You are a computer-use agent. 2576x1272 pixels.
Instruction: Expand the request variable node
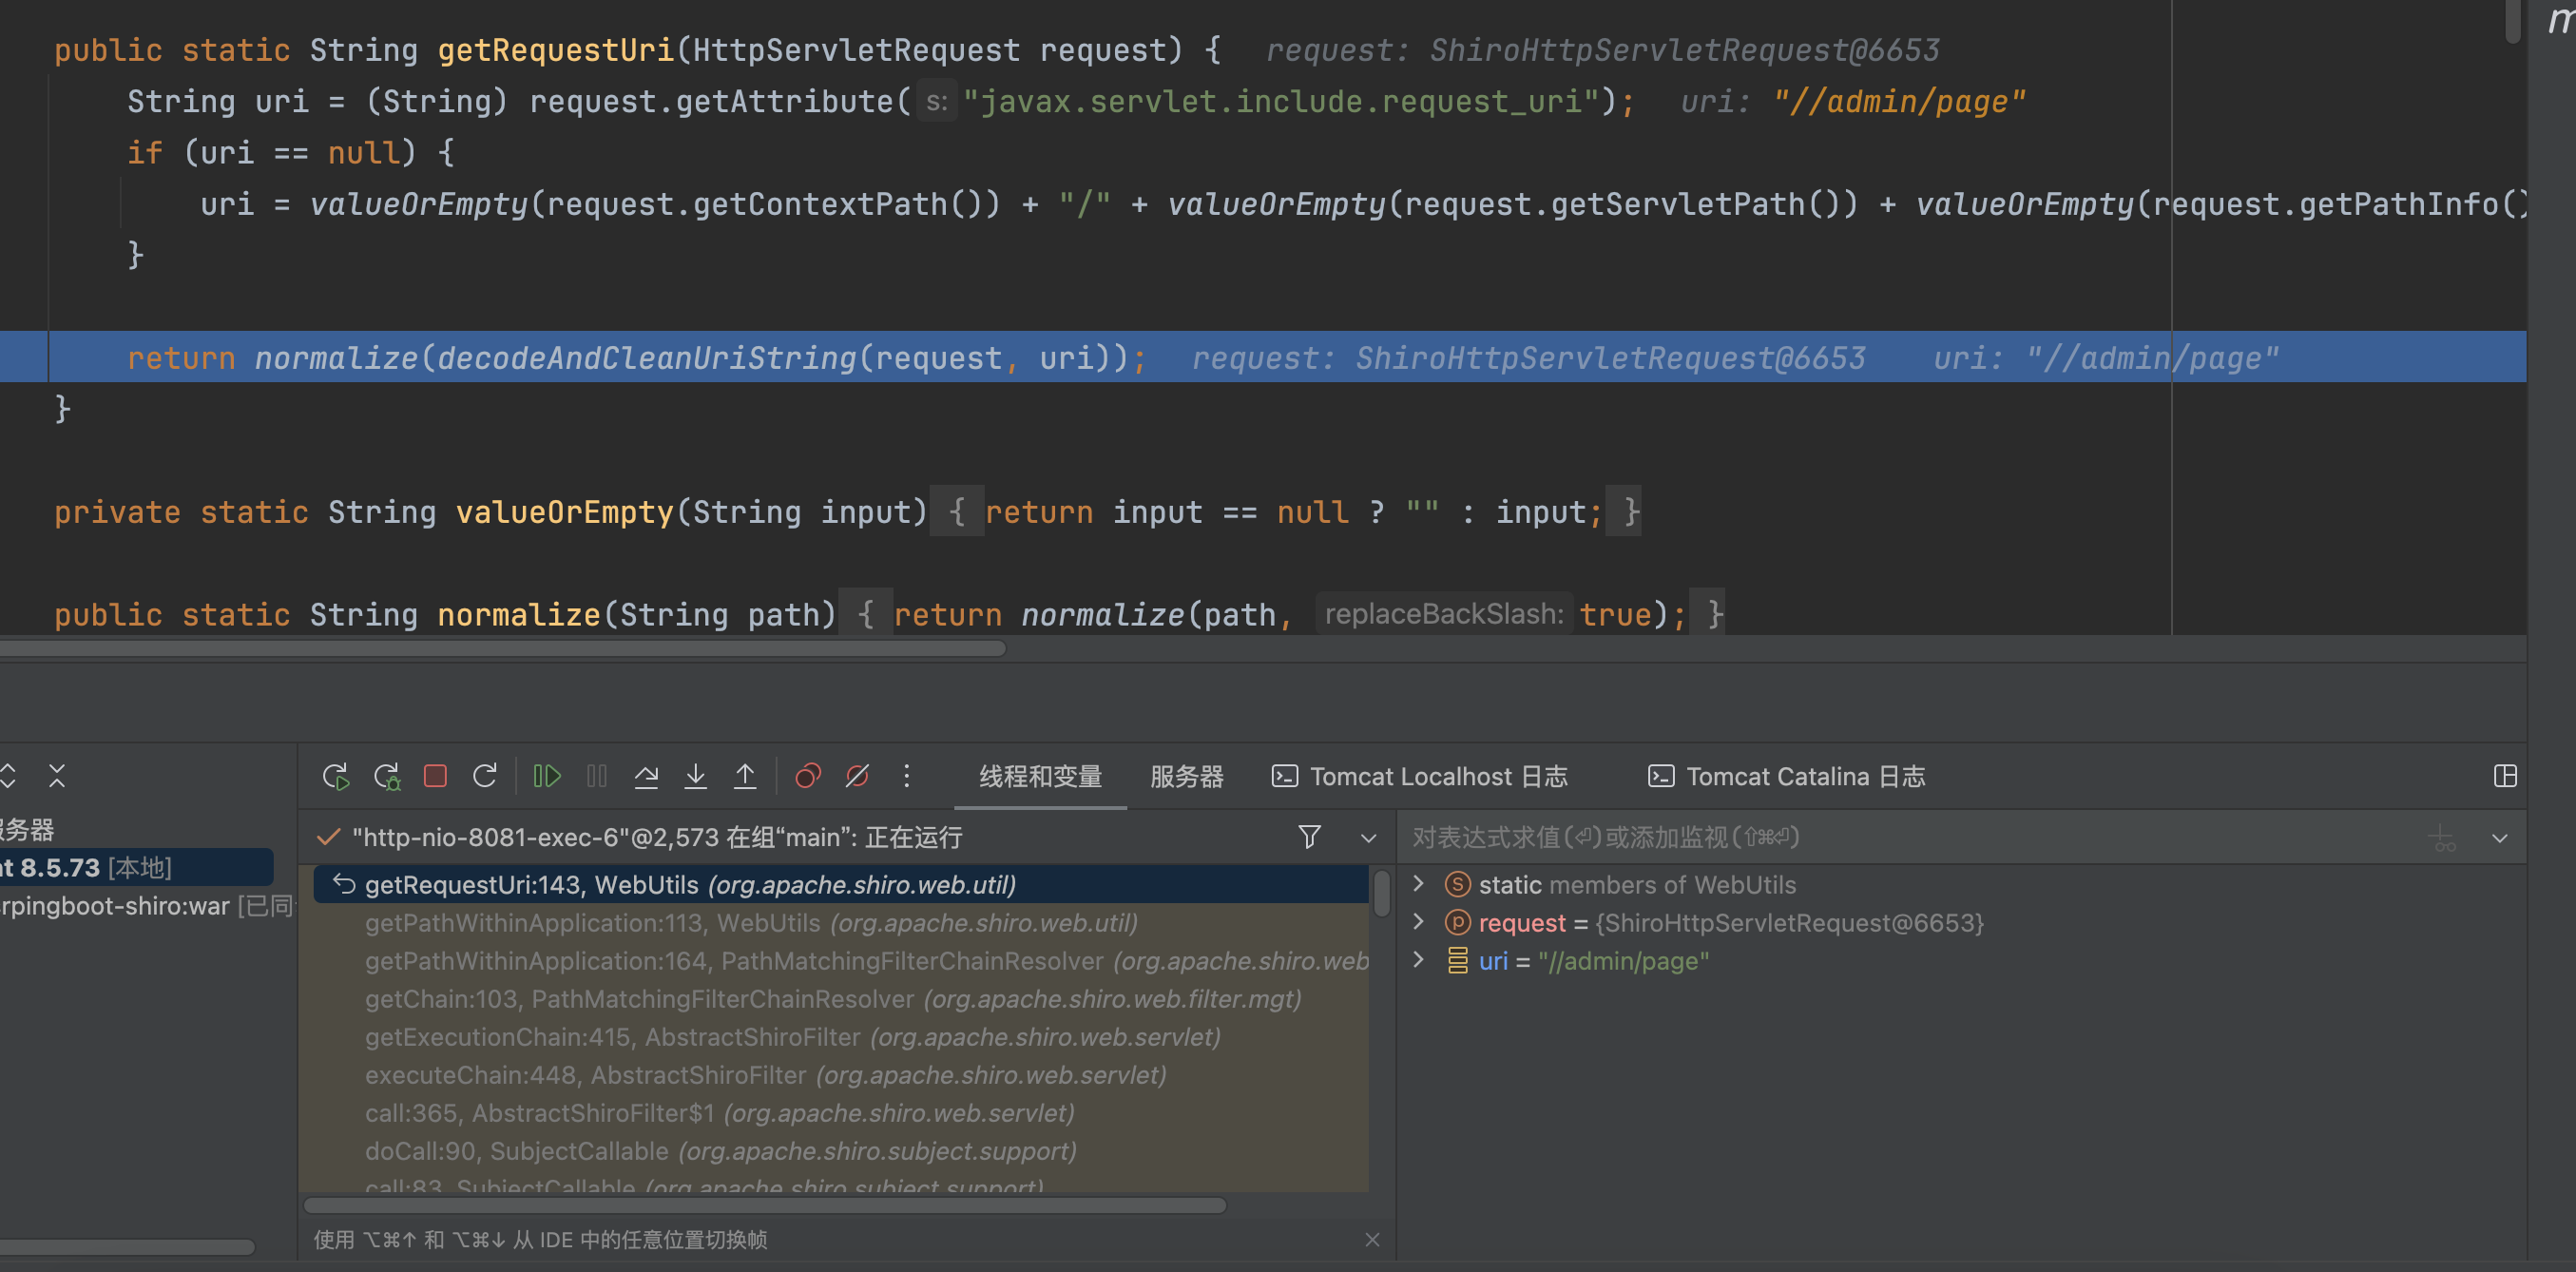pos(1418,922)
